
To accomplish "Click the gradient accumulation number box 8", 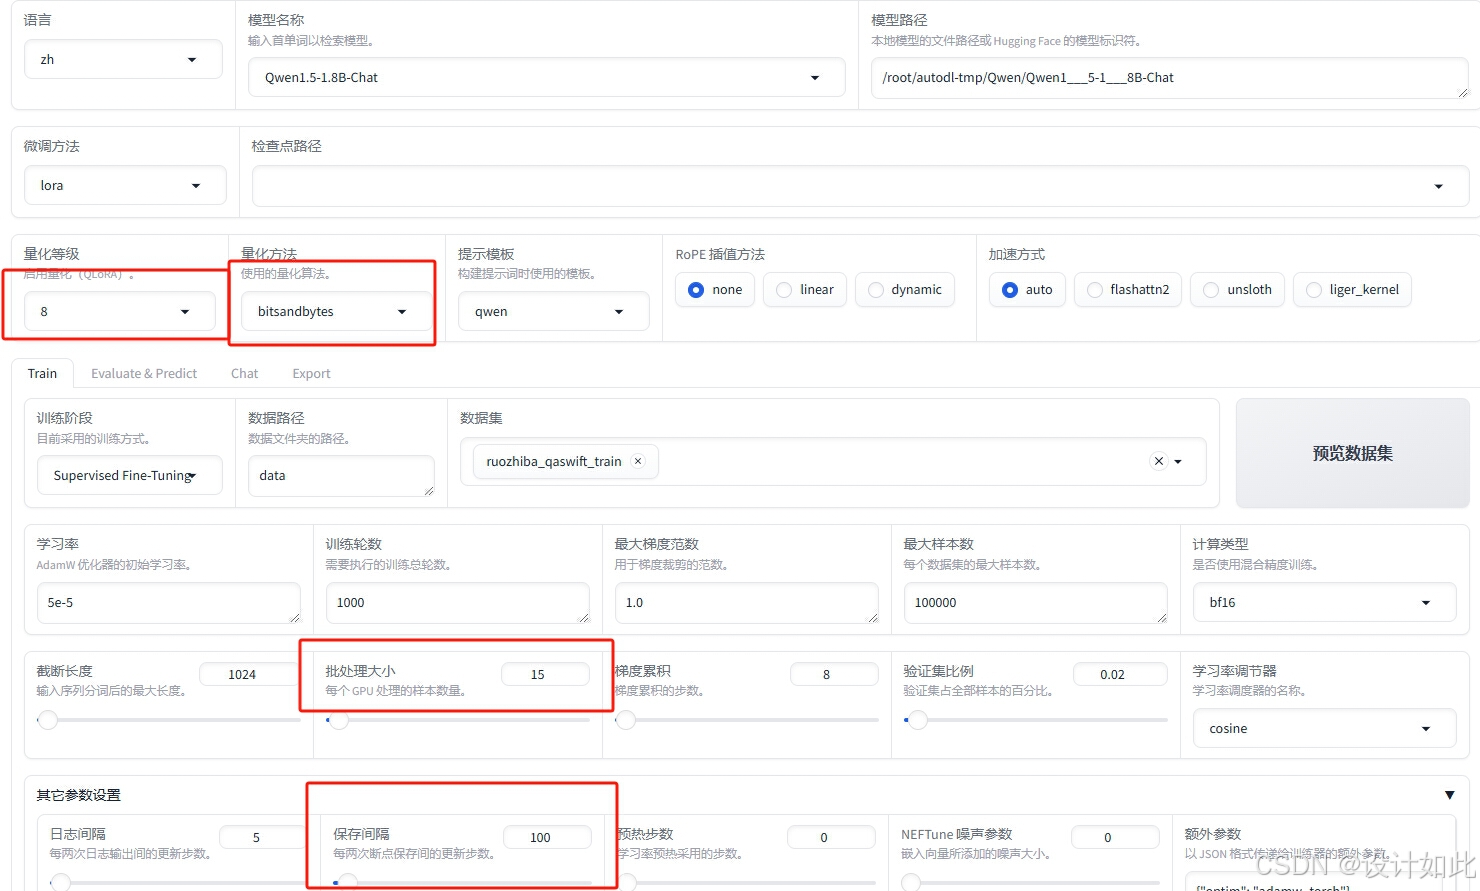I will [x=834, y=674].
